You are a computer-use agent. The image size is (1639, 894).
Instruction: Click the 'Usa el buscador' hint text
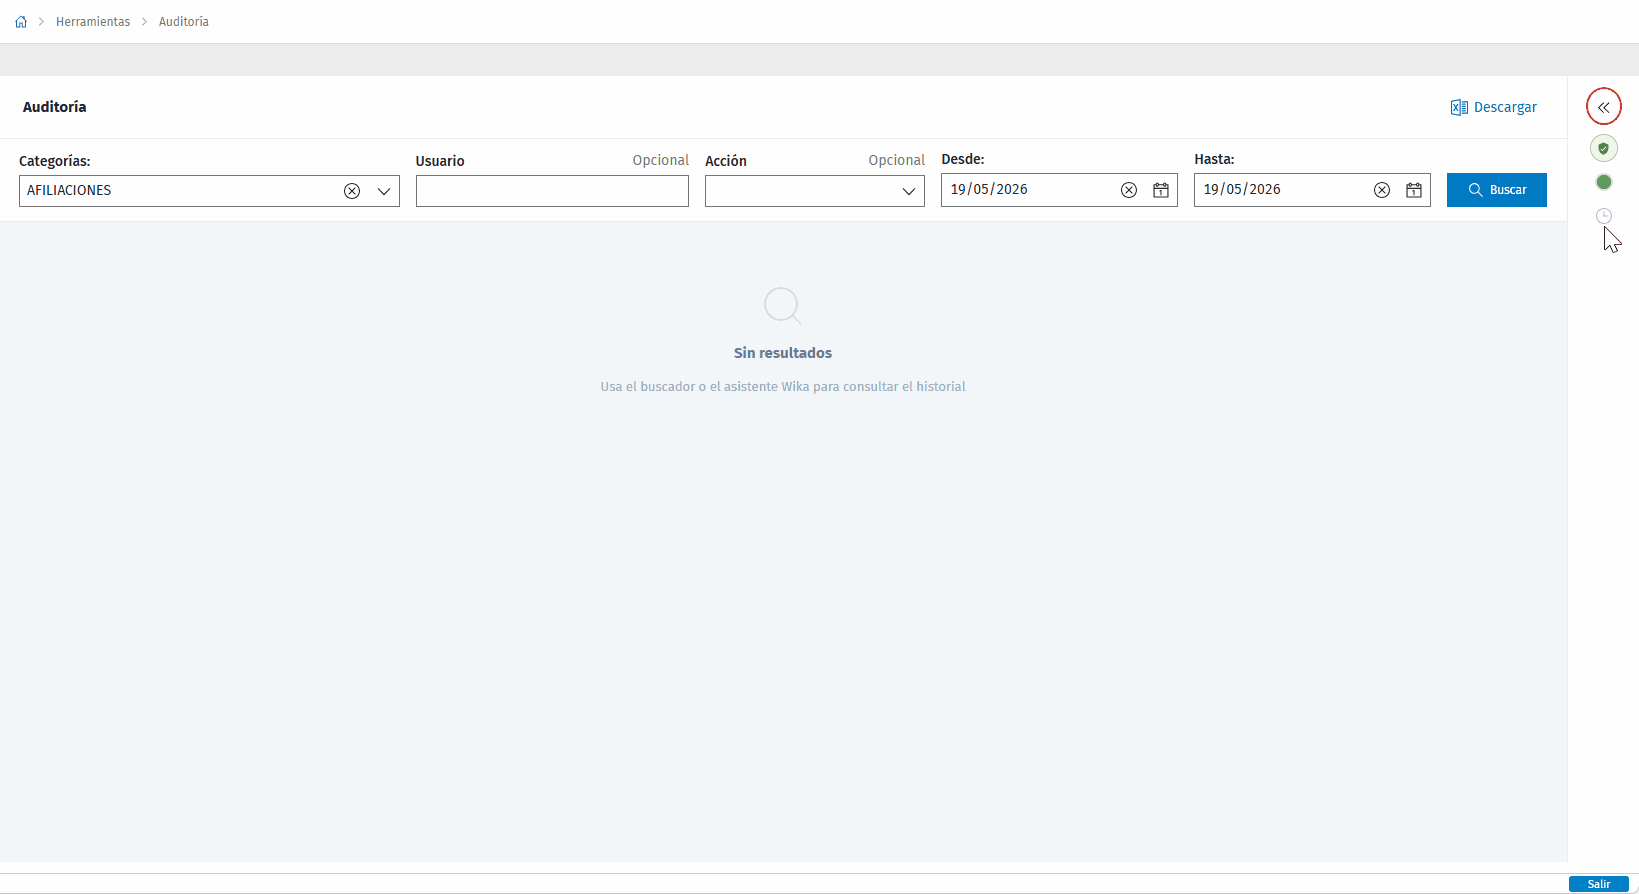click(x=783, y=387)
